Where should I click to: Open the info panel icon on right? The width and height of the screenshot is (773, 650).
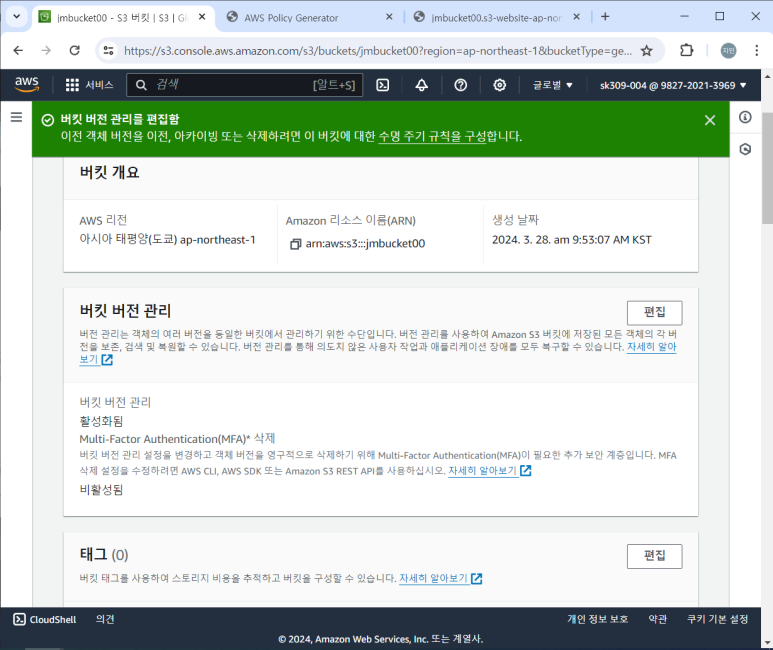click(x=745, y=117)
